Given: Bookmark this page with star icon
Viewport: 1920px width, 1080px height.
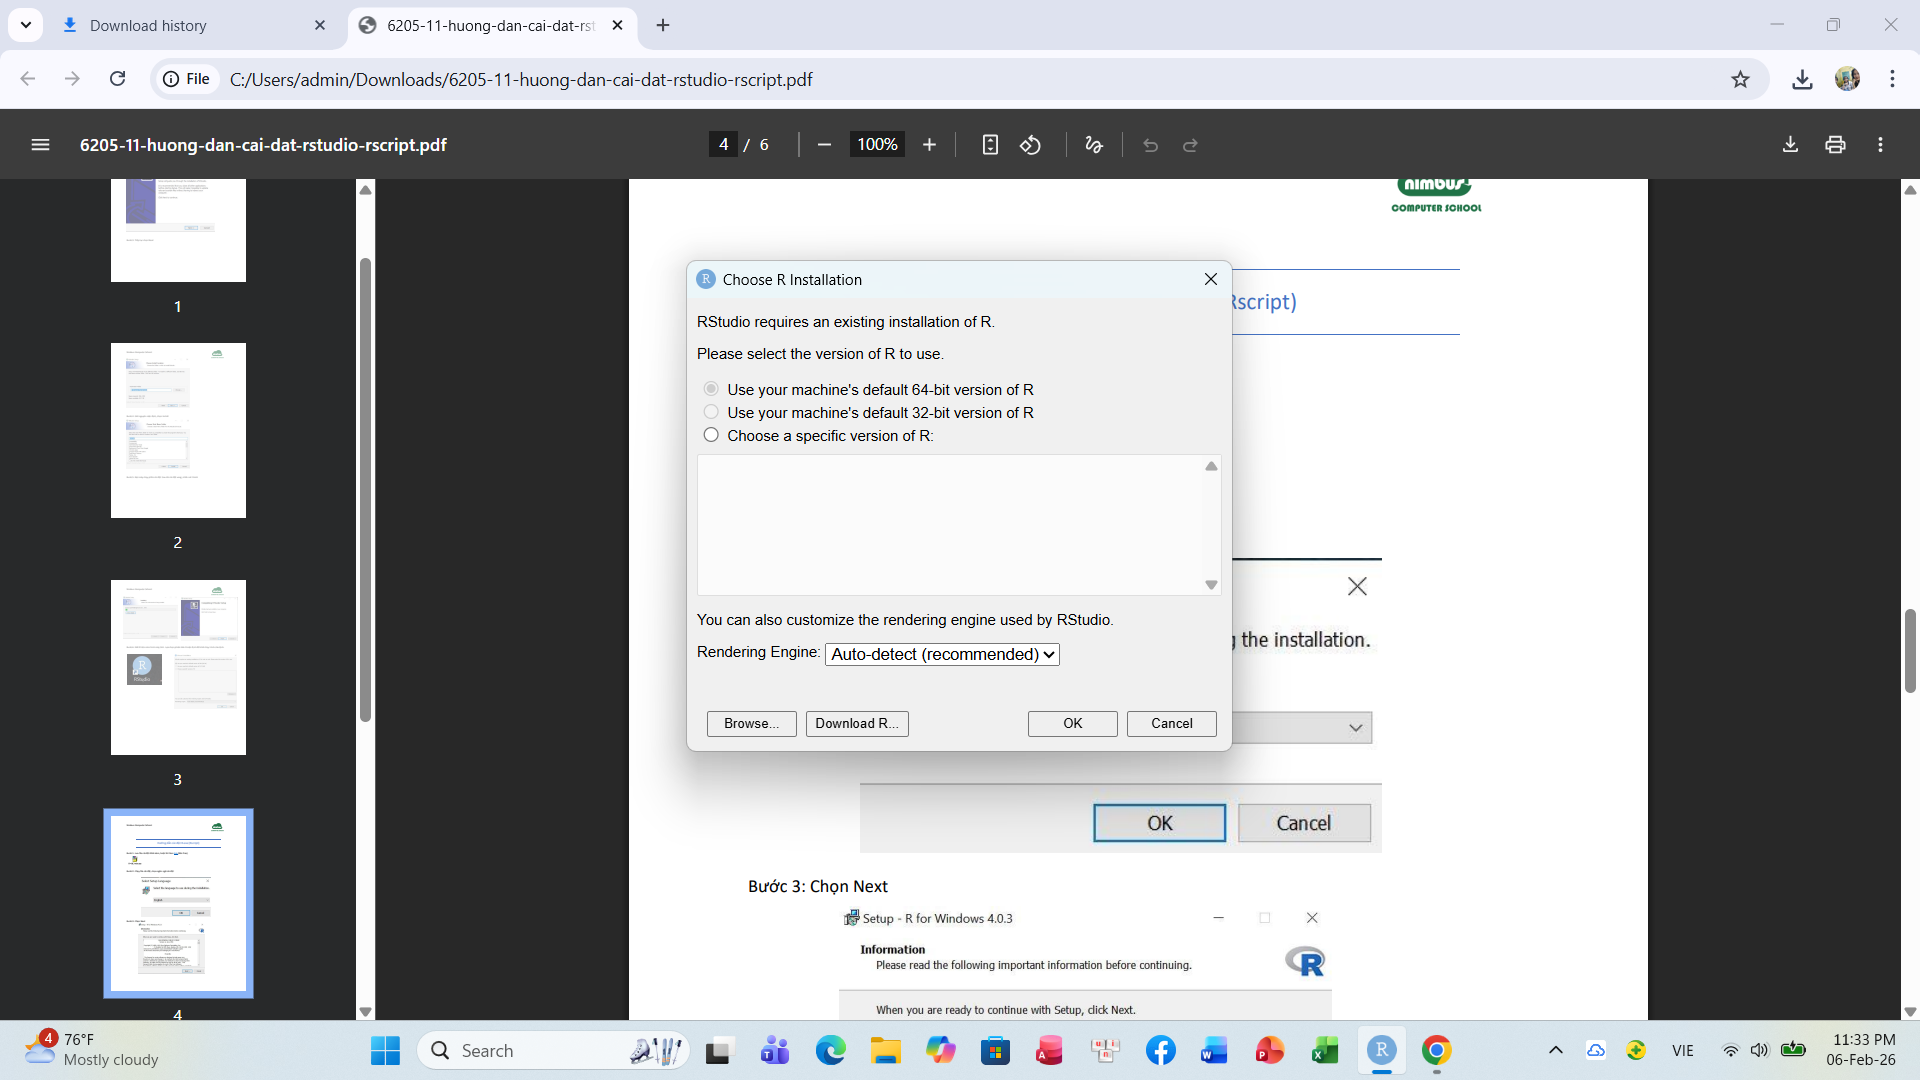Looking at the screenshot, I should click(1740, 79).
